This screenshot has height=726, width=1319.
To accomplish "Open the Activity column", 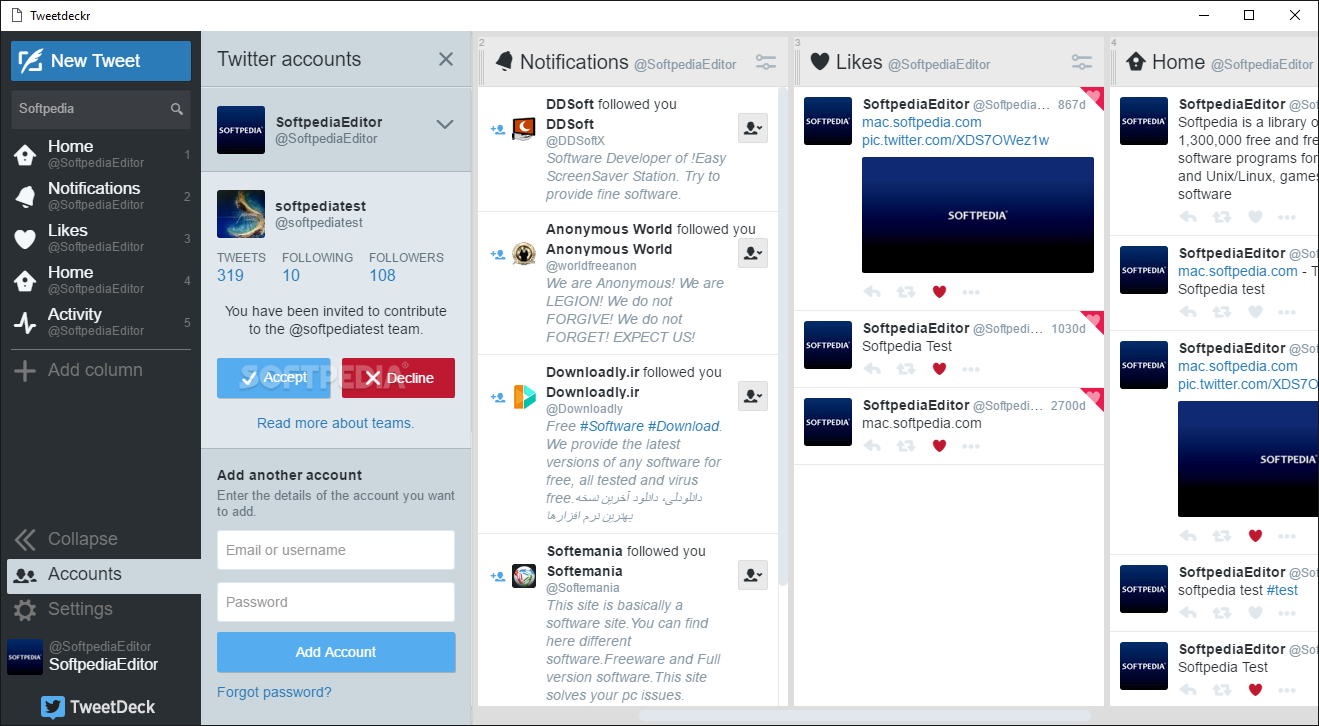I will [100, 321].
